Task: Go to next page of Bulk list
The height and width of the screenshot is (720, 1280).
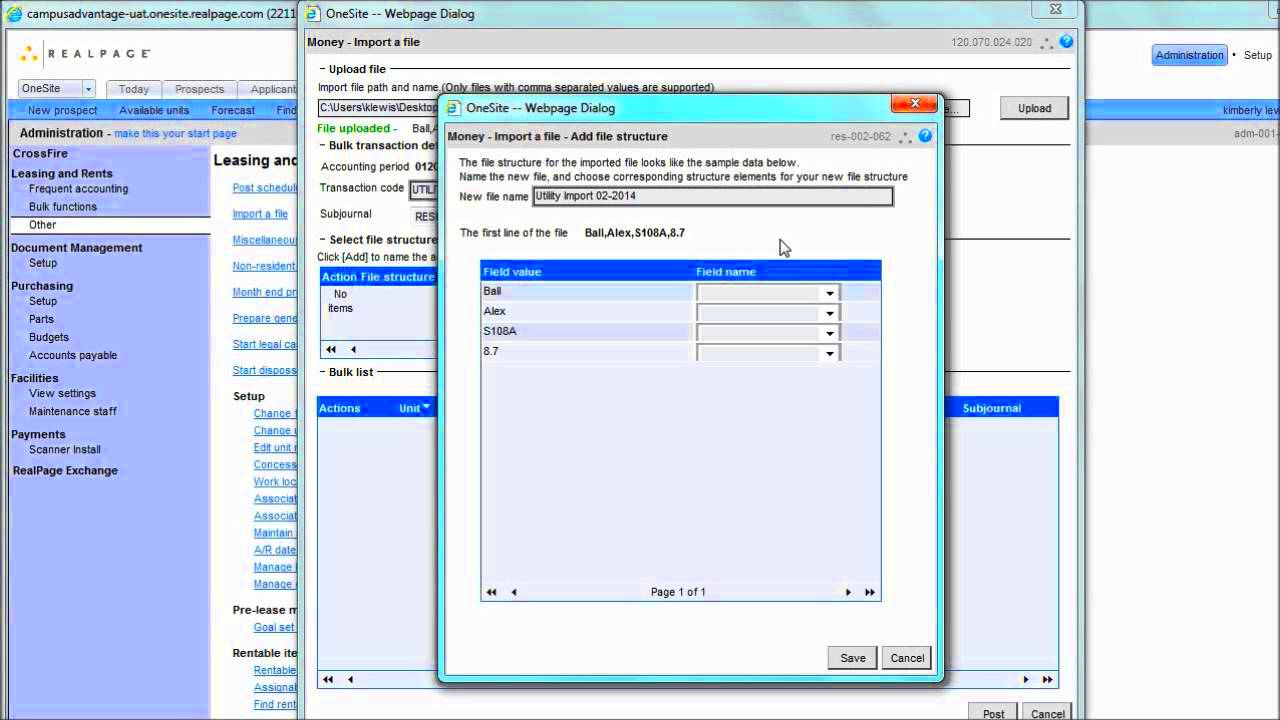Action: [1025, 679]
